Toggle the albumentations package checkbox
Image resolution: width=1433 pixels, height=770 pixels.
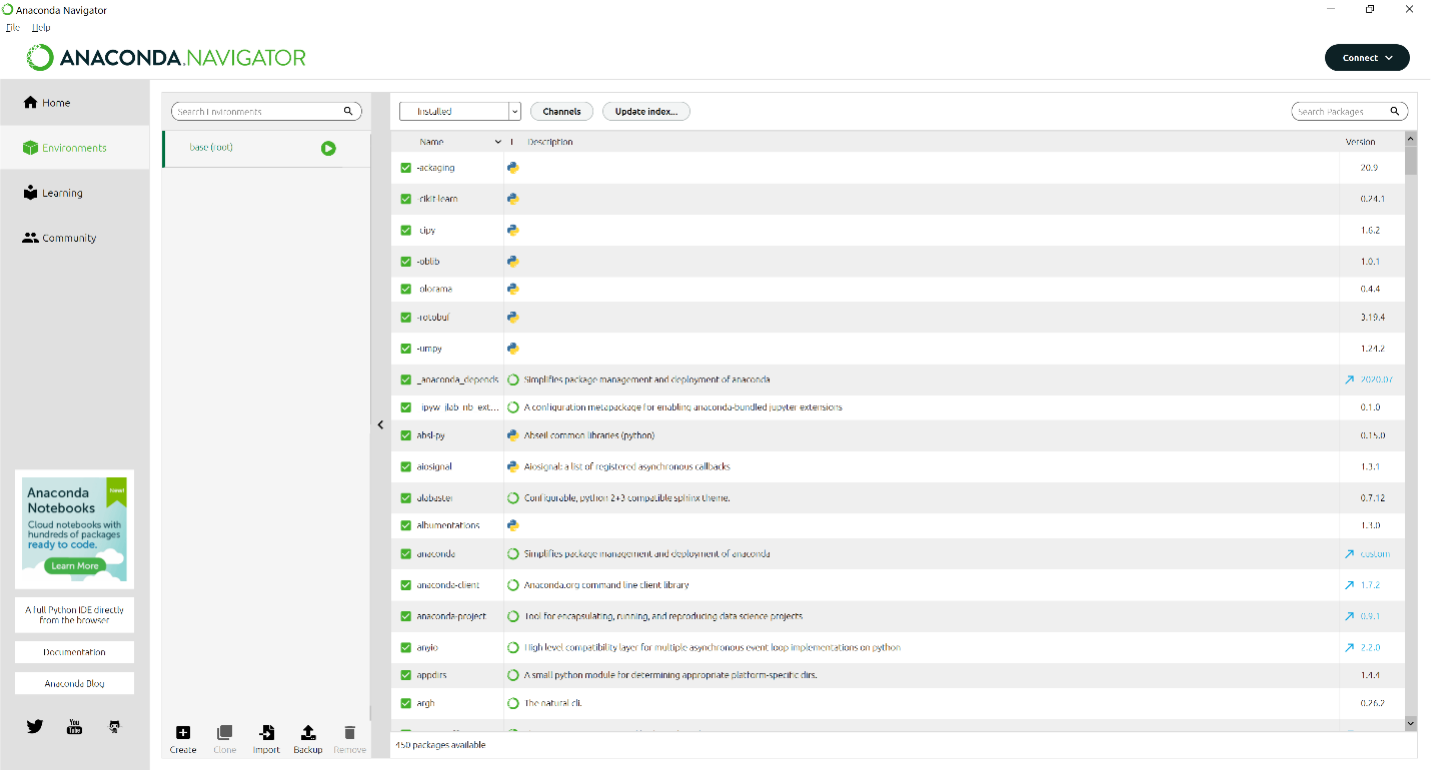pos(406,526)
